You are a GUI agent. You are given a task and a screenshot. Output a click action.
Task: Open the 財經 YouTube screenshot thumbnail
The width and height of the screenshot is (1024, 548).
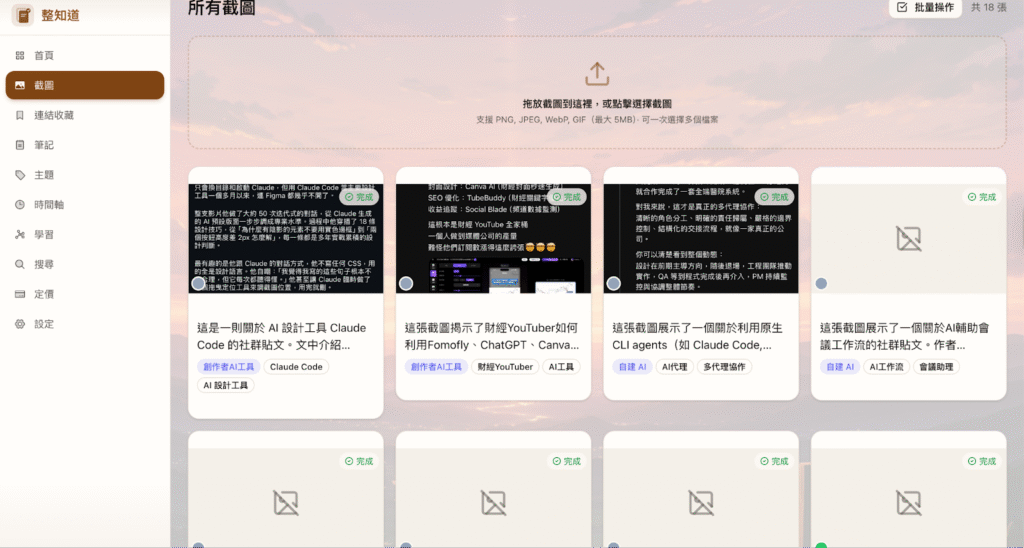coord(493,238)
